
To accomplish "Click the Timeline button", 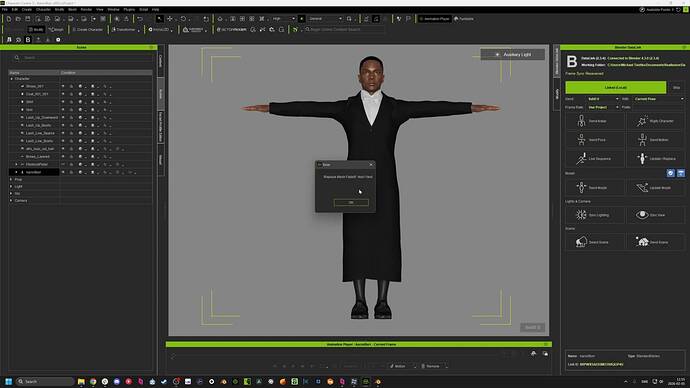I will point(463,19).
